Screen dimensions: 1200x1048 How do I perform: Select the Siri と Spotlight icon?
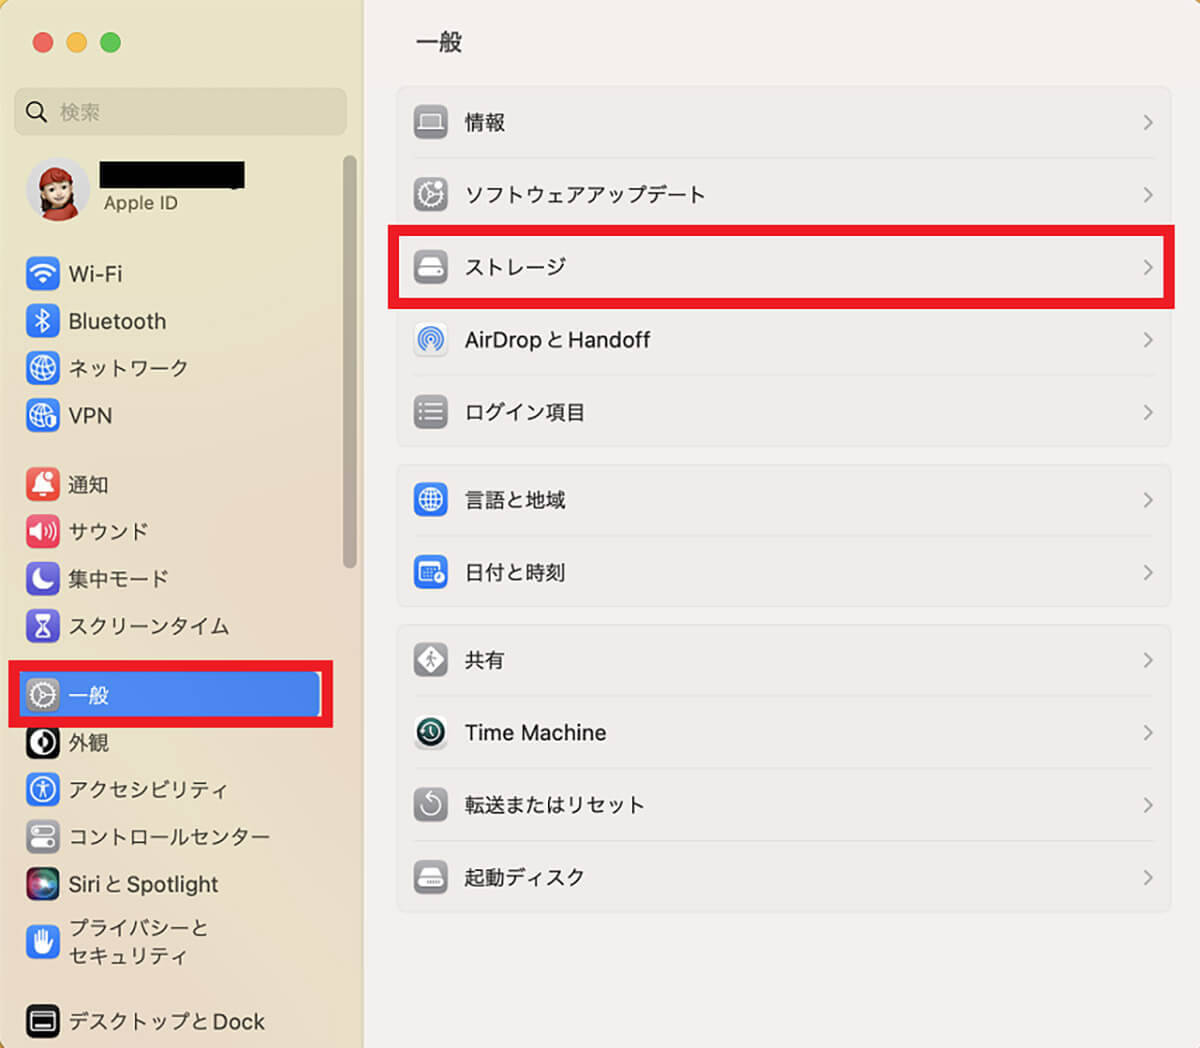tap(42, 884)
